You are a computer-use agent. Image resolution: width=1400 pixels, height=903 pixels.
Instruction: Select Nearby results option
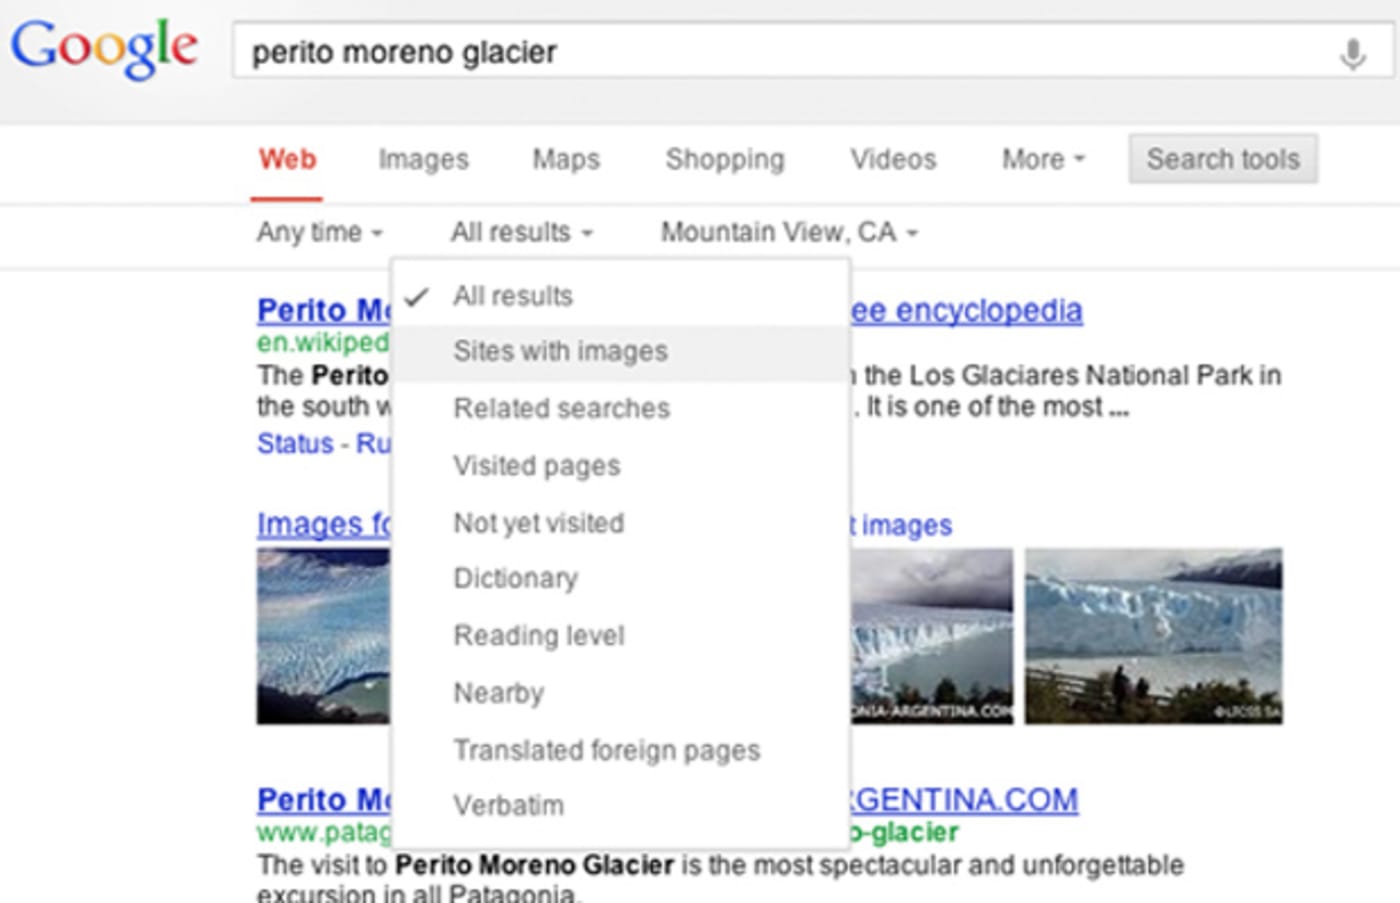pos(498,692)
